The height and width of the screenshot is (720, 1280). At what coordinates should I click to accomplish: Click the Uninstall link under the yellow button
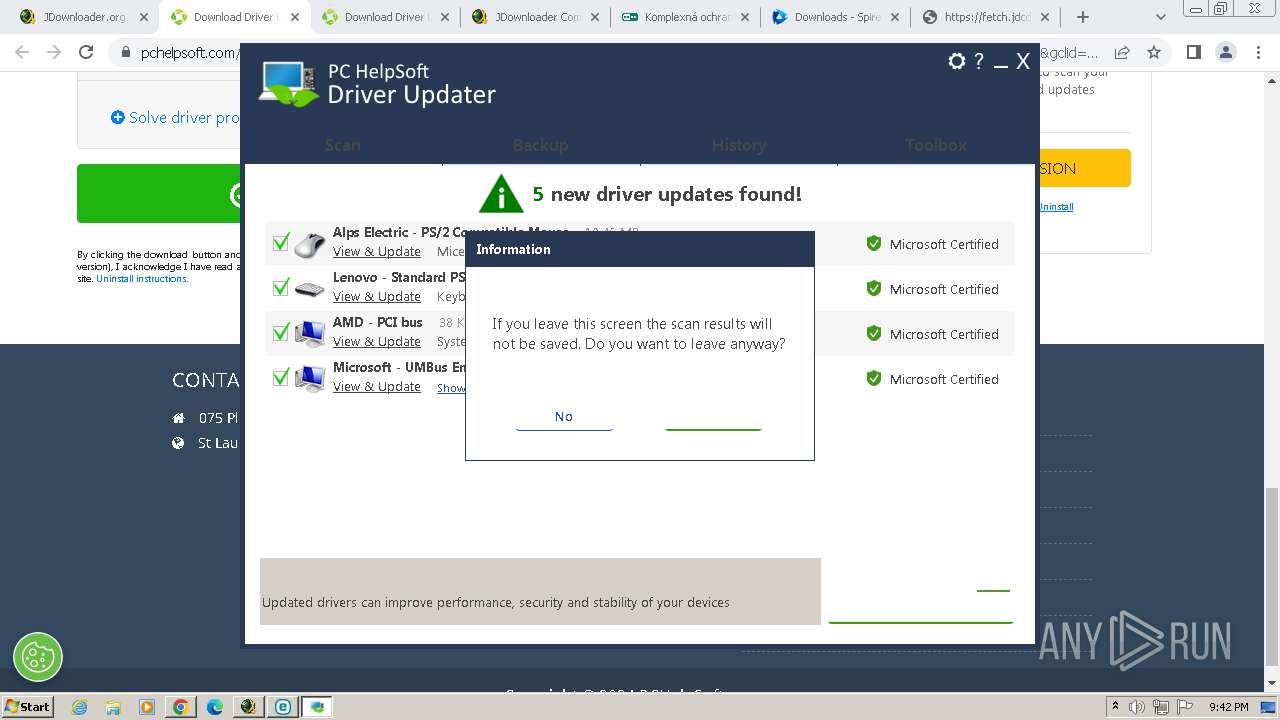[x=1056, y=207]
